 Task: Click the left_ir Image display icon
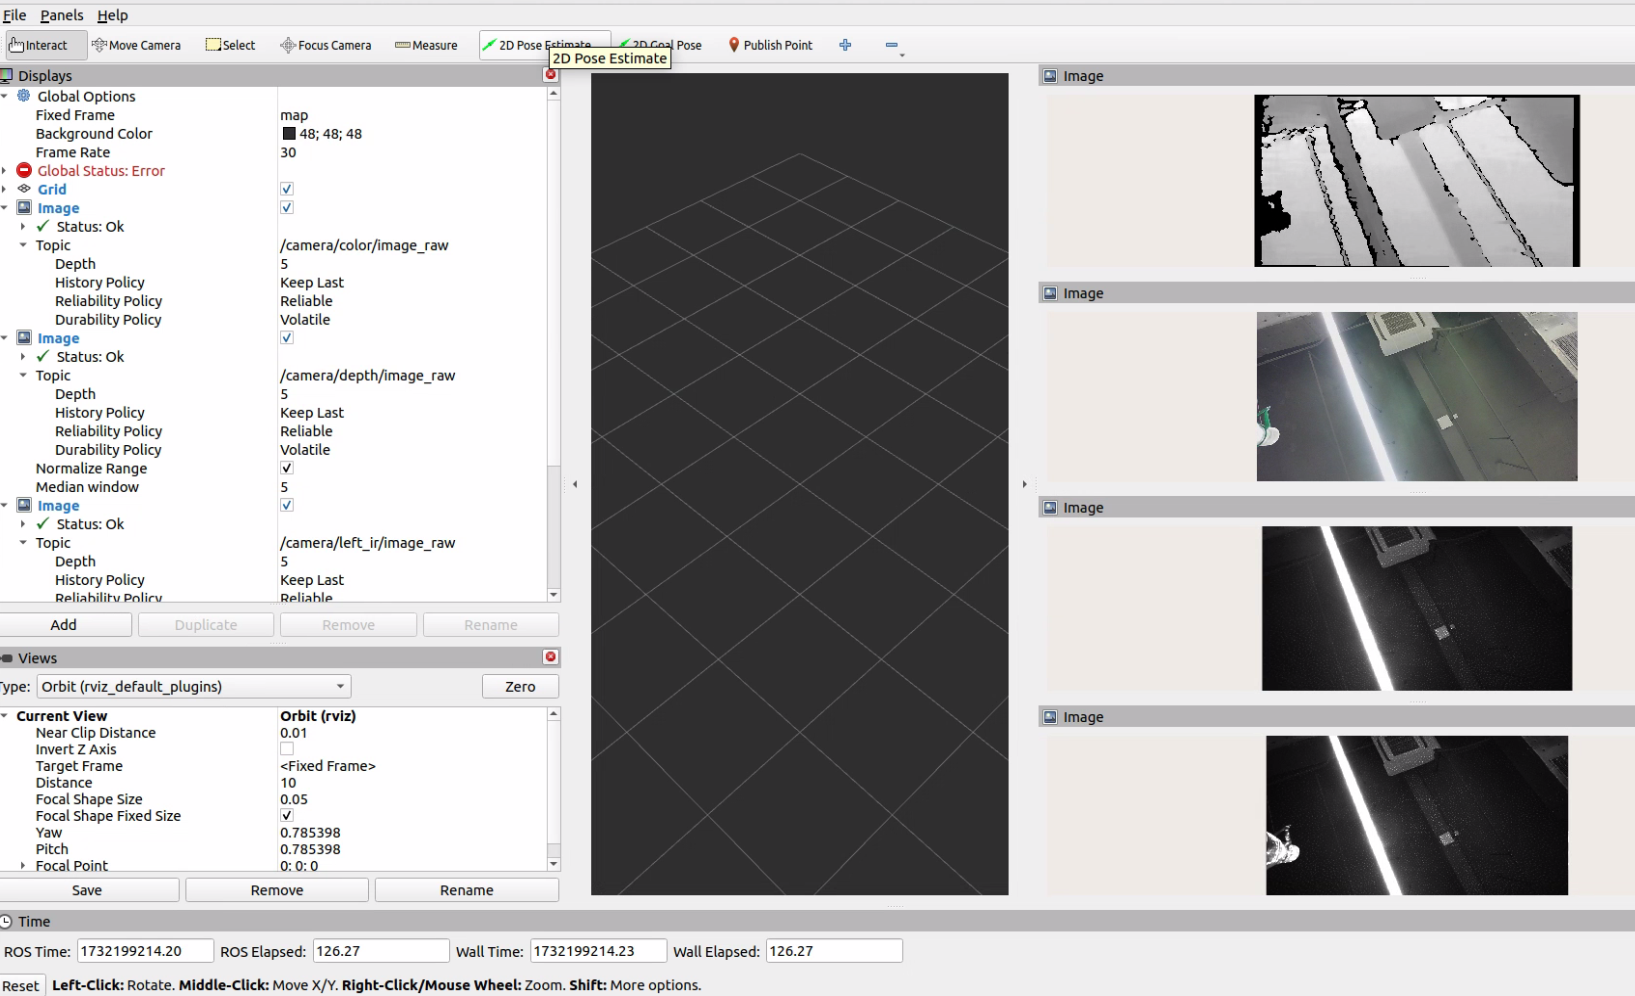point(24,505)
